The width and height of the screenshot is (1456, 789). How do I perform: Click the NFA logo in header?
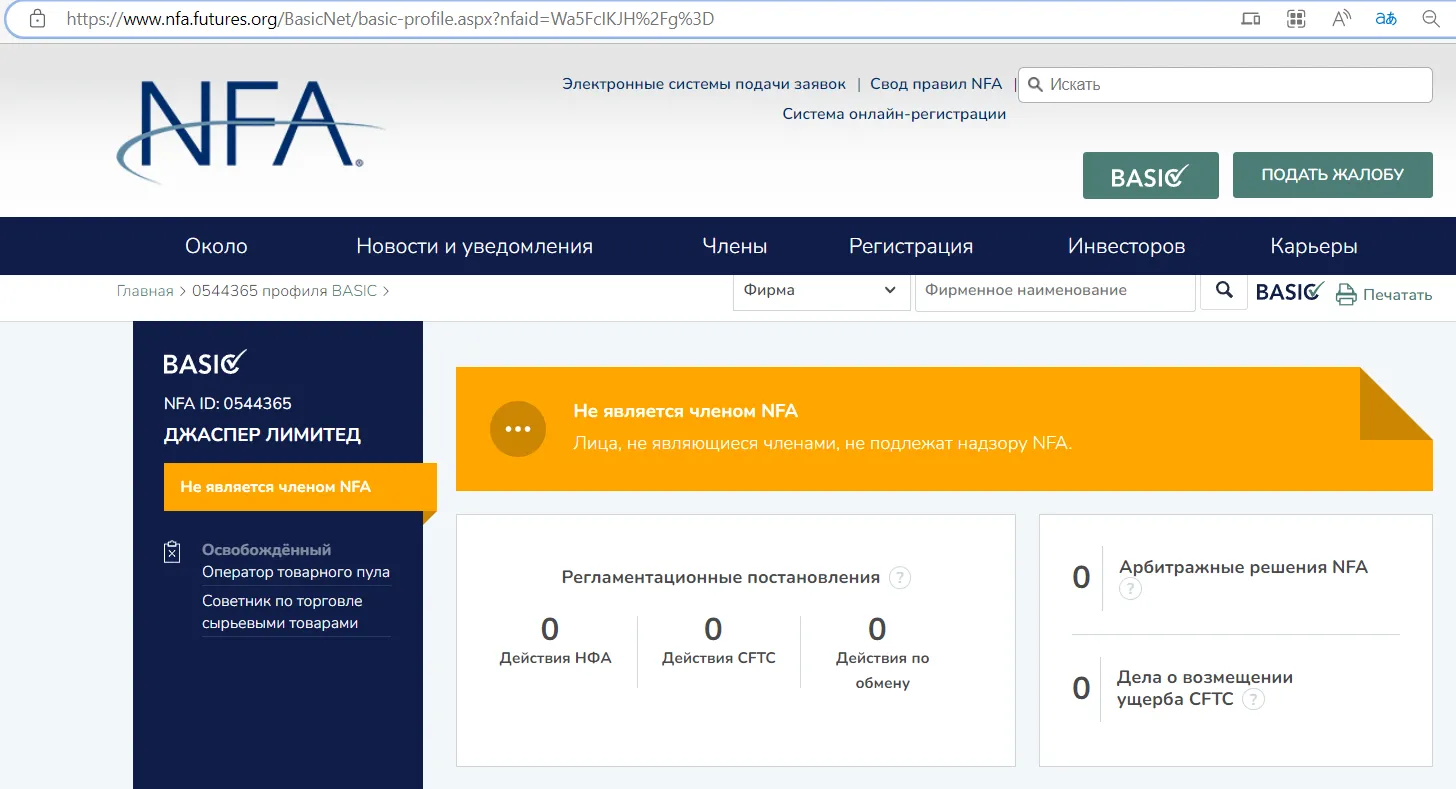[x=250, y=130]
